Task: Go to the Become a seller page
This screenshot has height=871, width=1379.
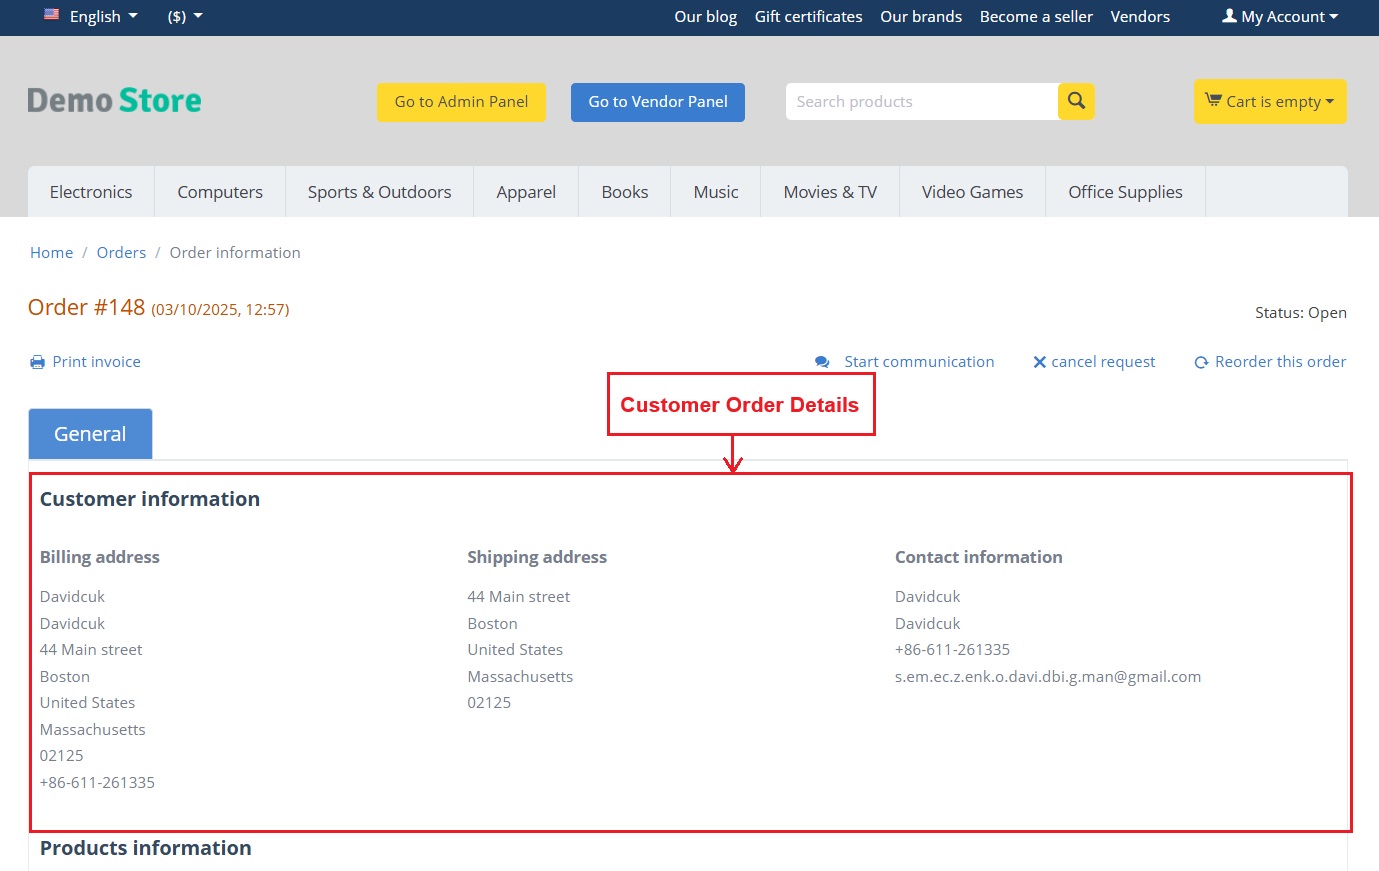Action: 1036,16
